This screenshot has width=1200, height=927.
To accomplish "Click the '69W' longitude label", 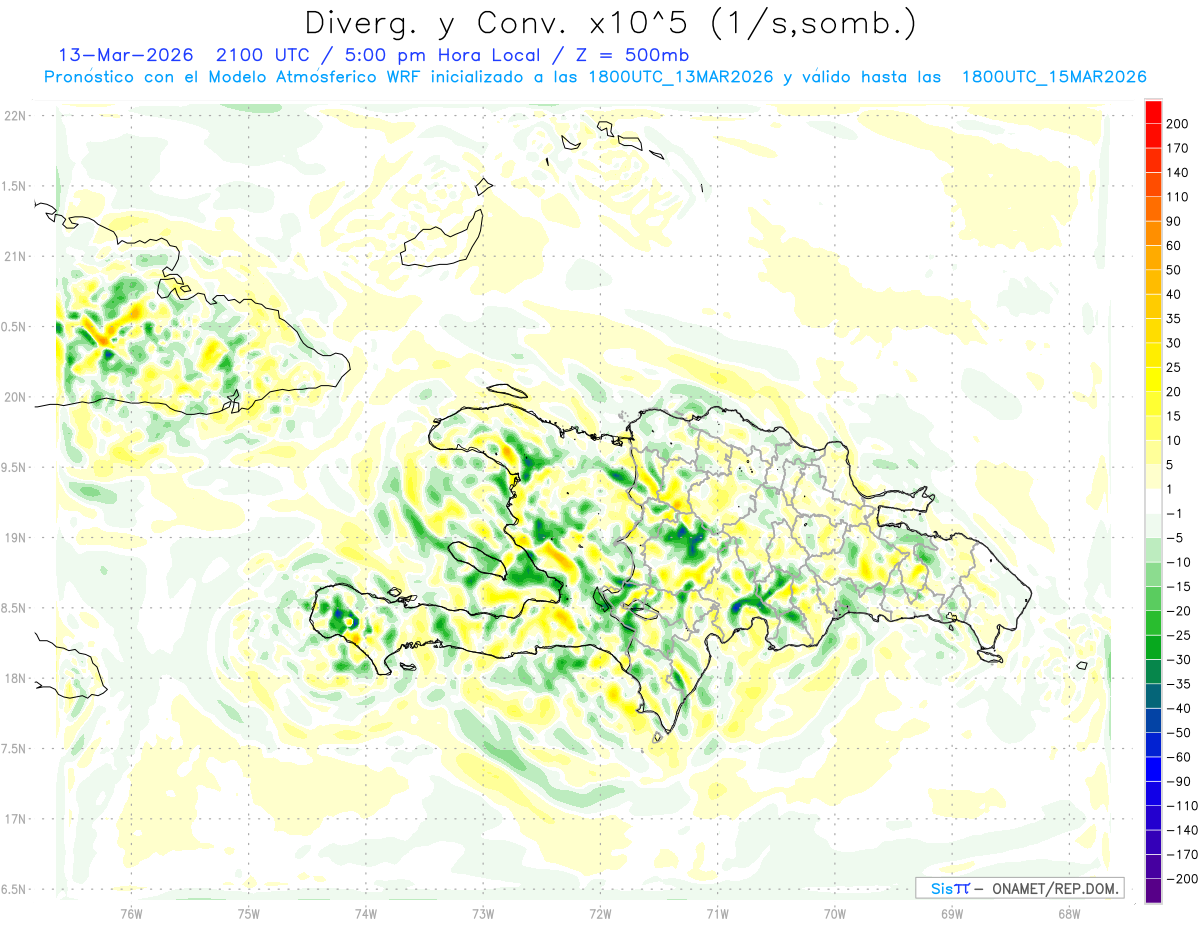I will (x=952, y=914).
